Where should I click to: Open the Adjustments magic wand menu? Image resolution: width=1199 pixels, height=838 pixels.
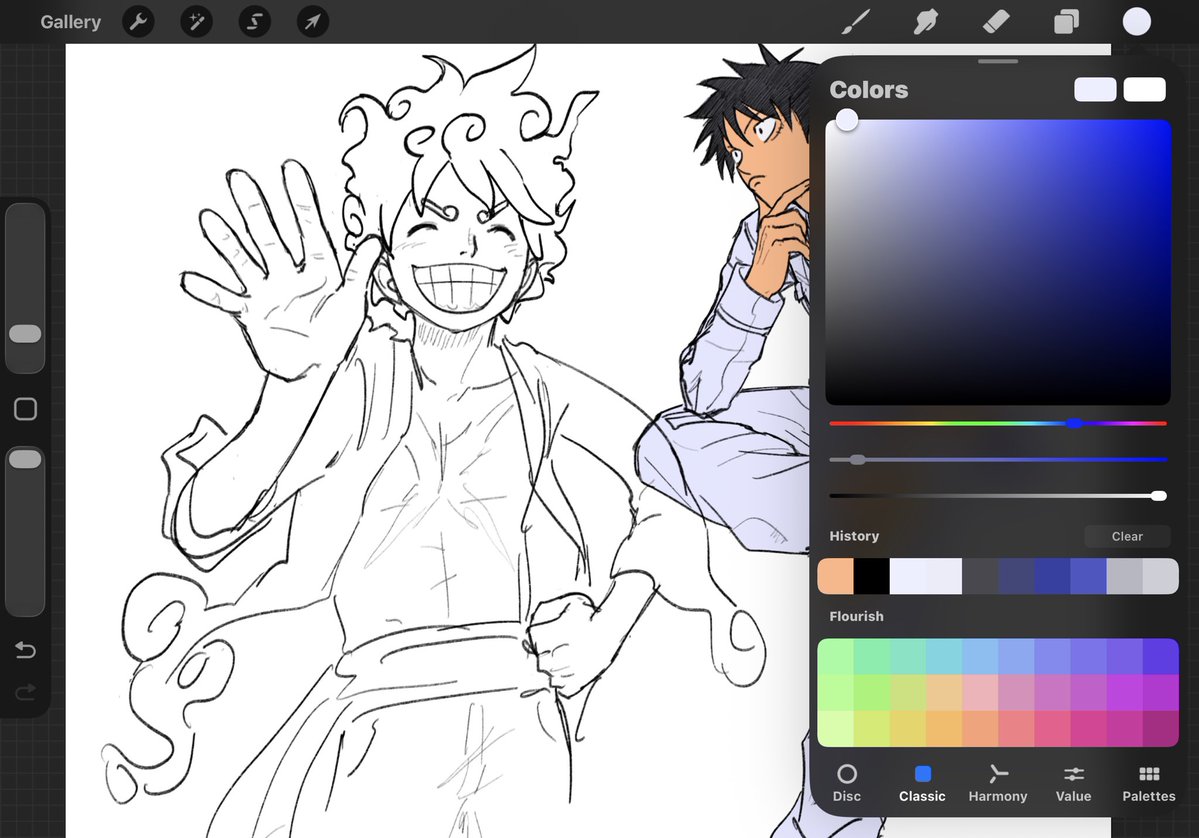point(197,21)
